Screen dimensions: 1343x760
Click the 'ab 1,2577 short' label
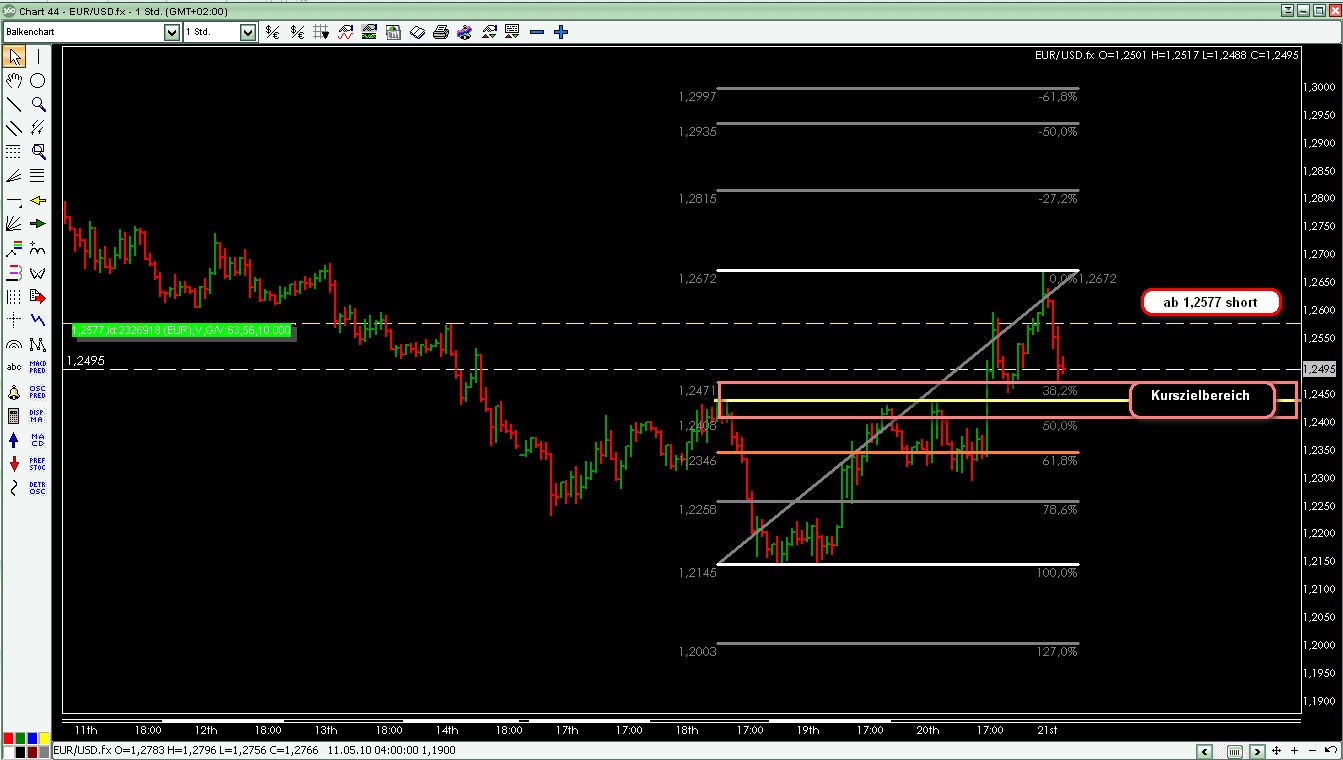click(1211, 303)
